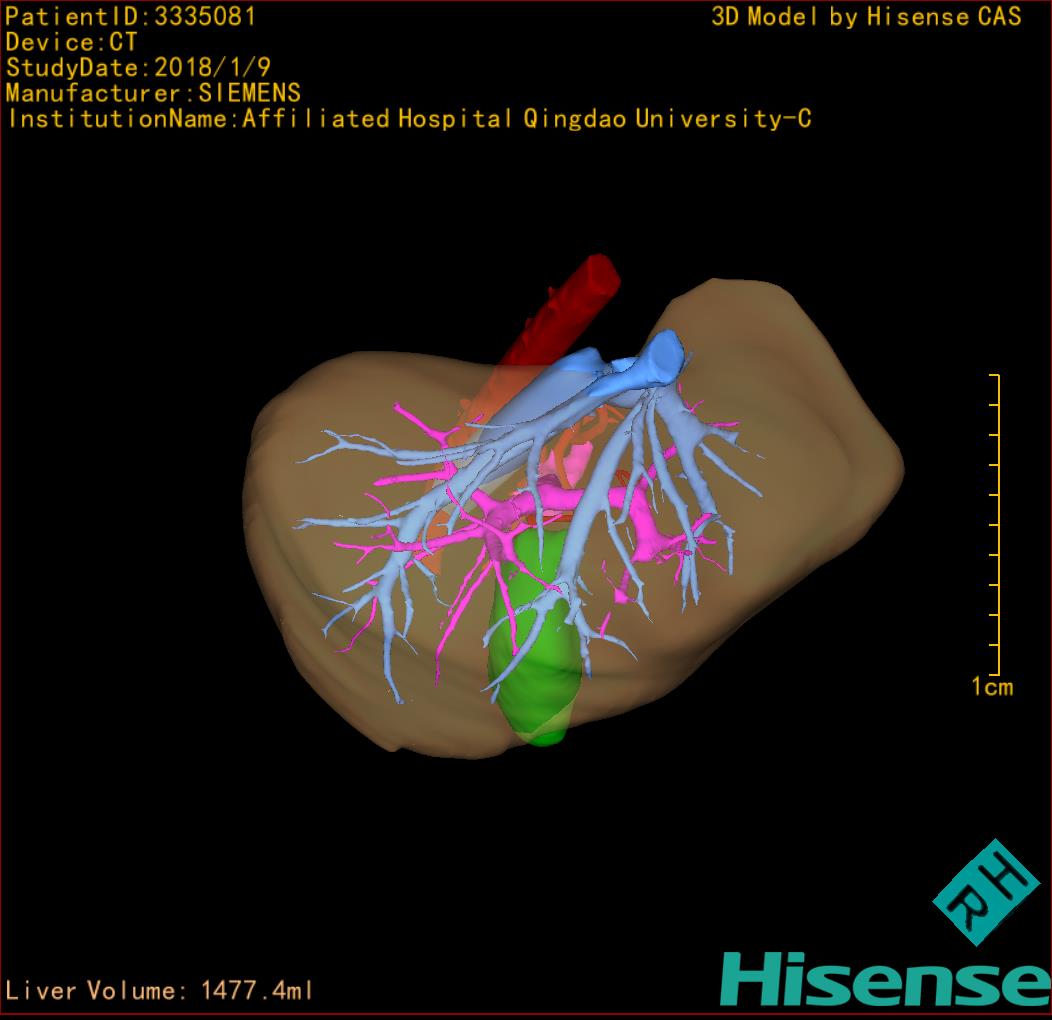Click the InstitutionName Affiliated Hospital Qingdao University text

[x=409, y=119]
